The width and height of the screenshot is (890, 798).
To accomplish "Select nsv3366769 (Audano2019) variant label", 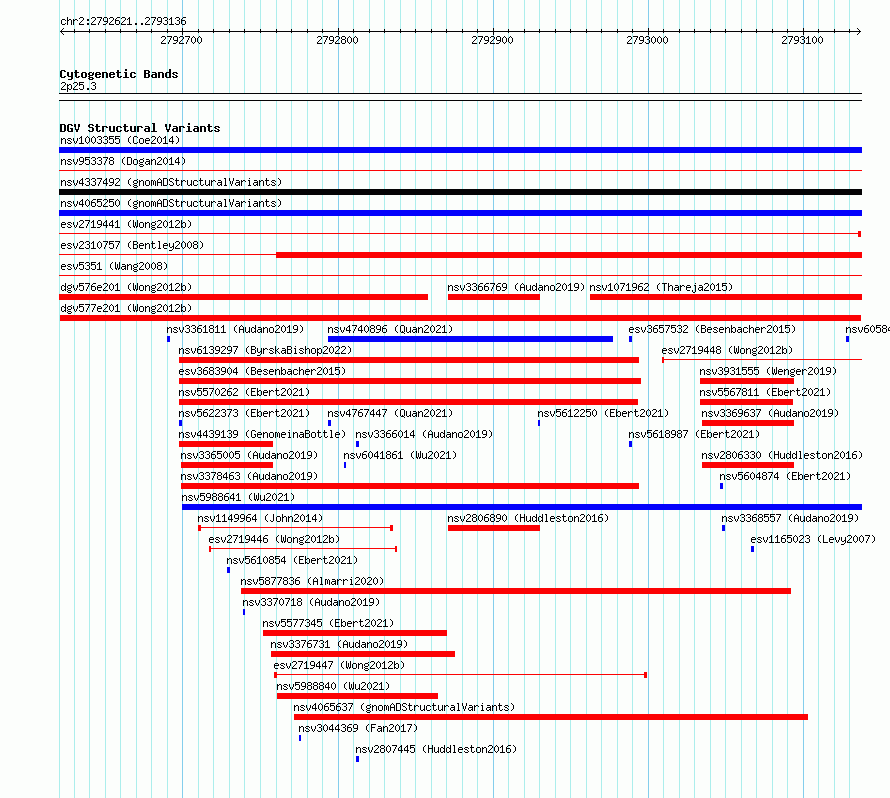I will 516,287.
